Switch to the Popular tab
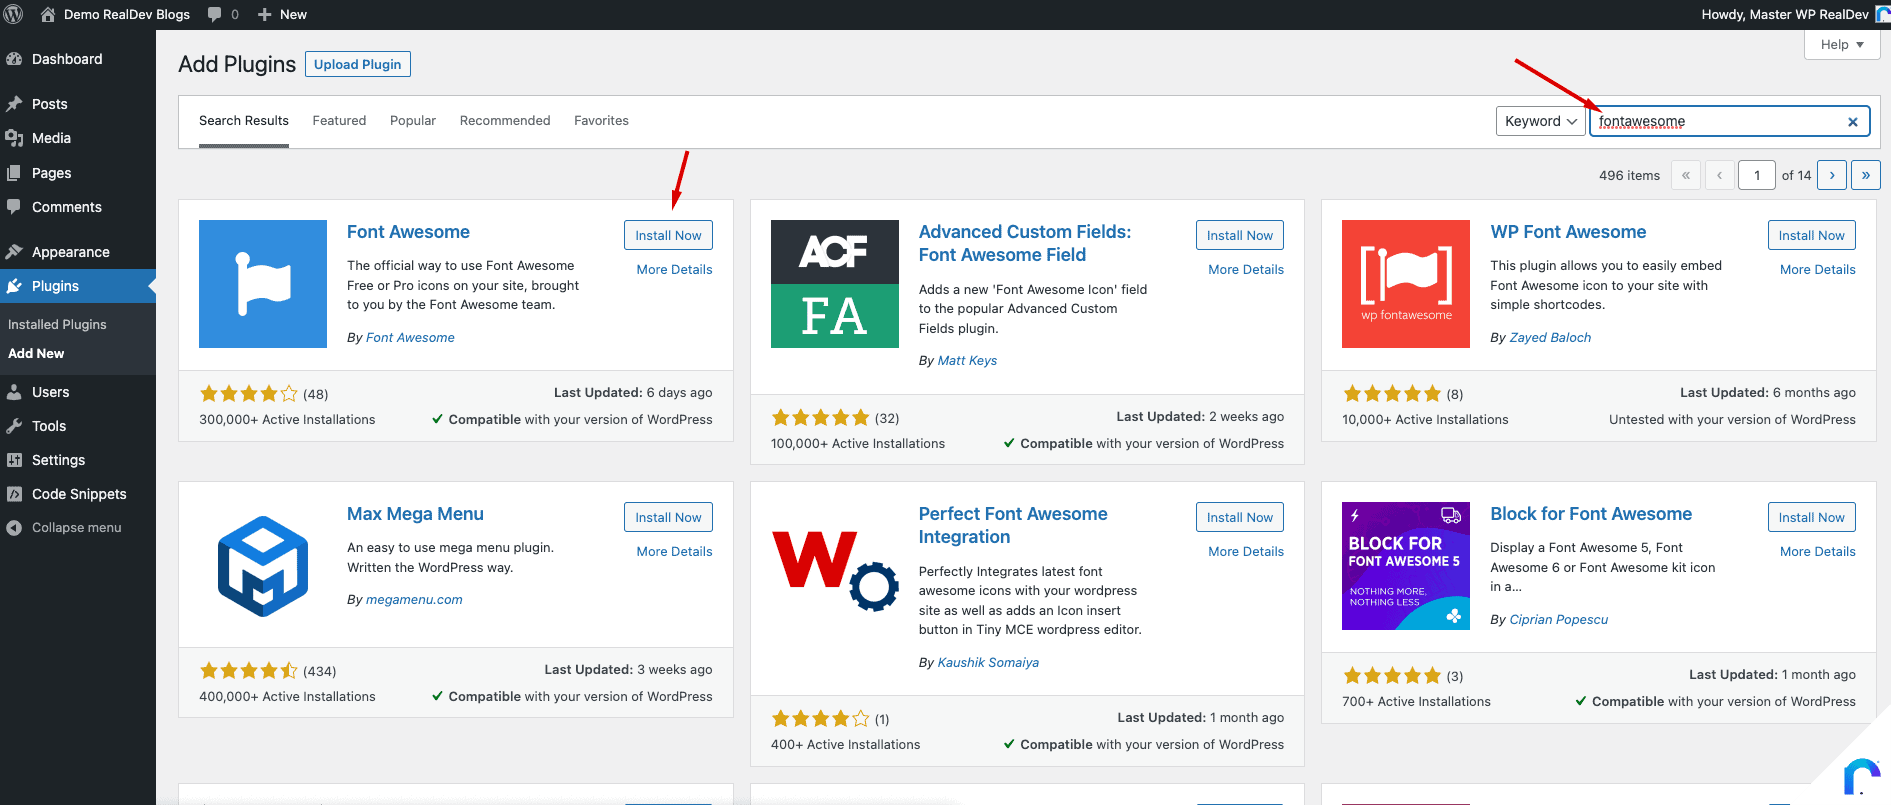Screen dimensions: 1891x805 click(x=413, y=121)
